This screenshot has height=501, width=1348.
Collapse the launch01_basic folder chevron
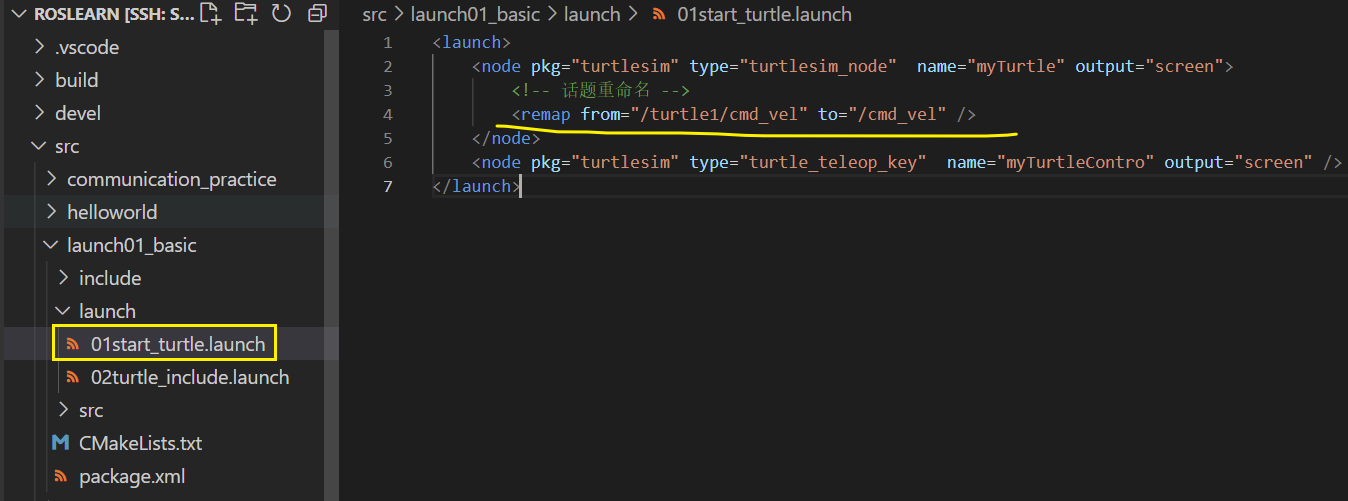(x=52, y=245)
